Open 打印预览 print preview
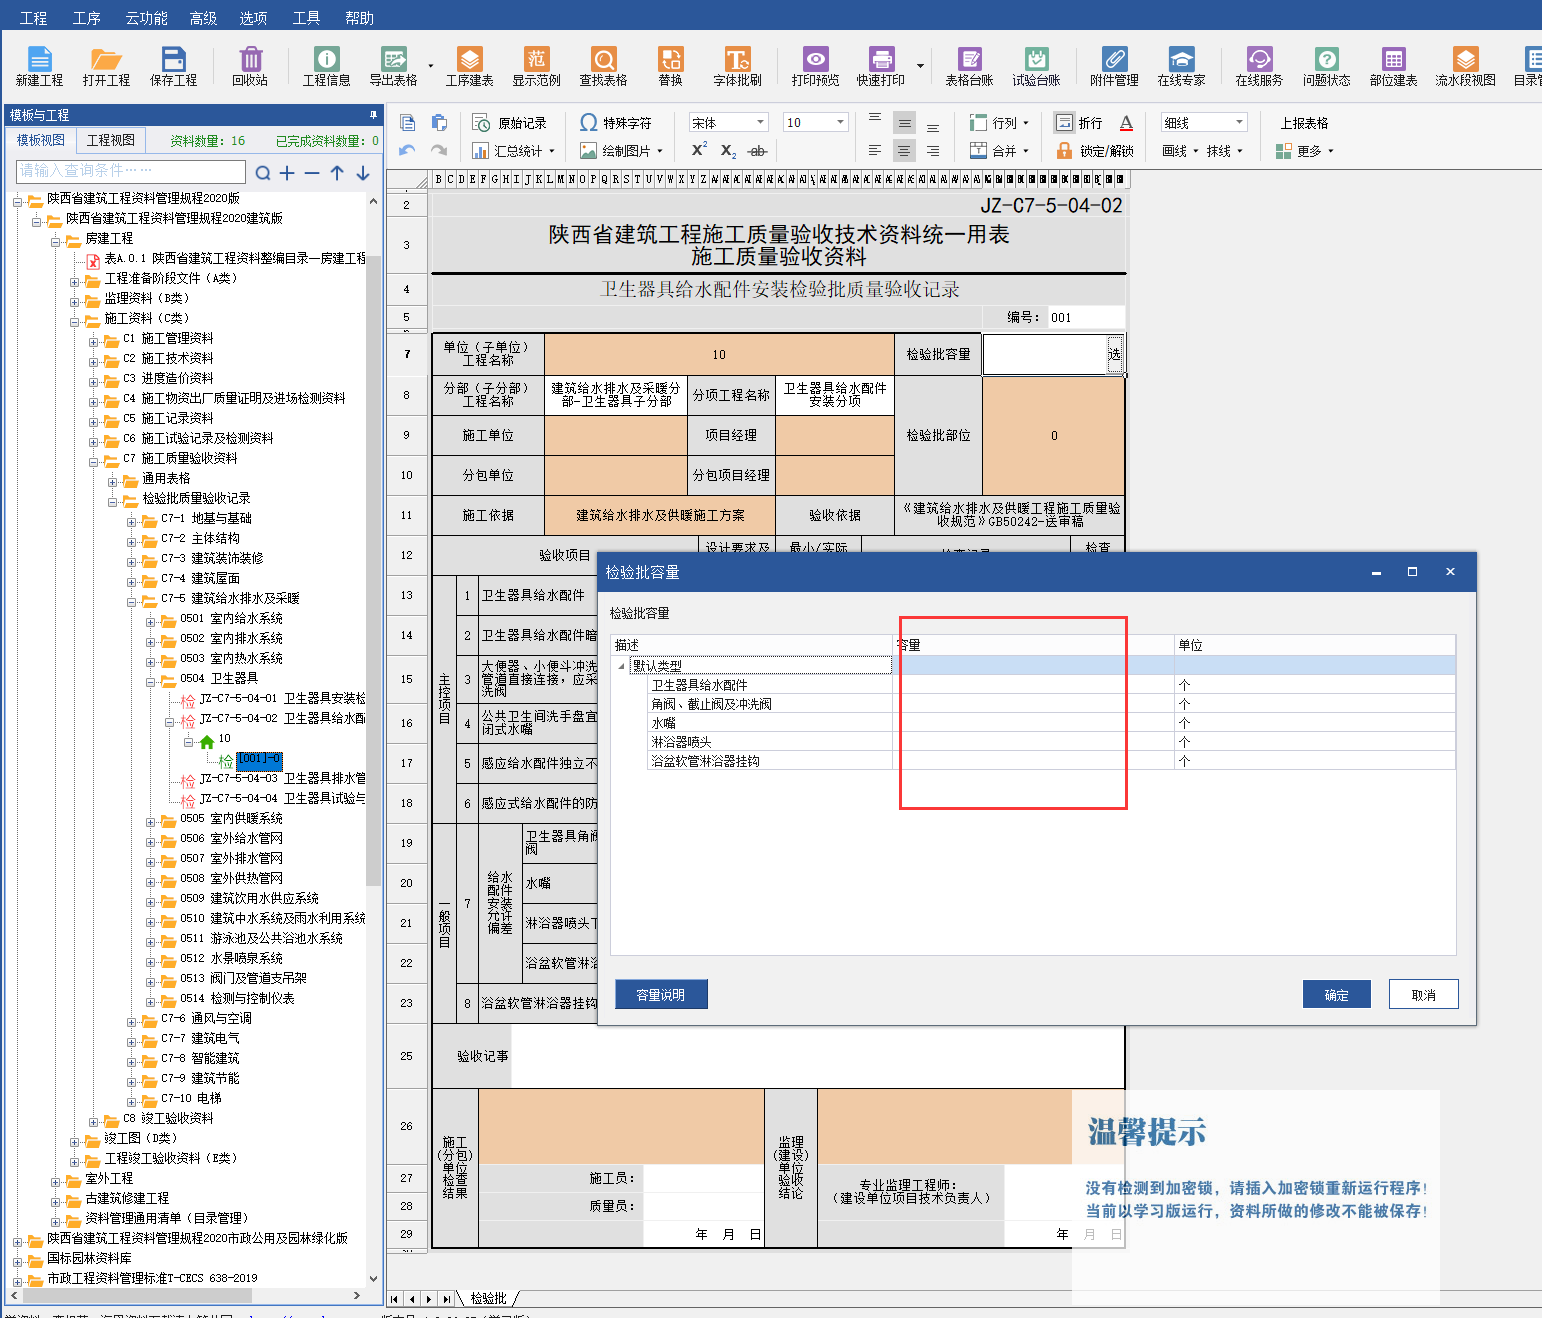 click(x=815, y=66)
